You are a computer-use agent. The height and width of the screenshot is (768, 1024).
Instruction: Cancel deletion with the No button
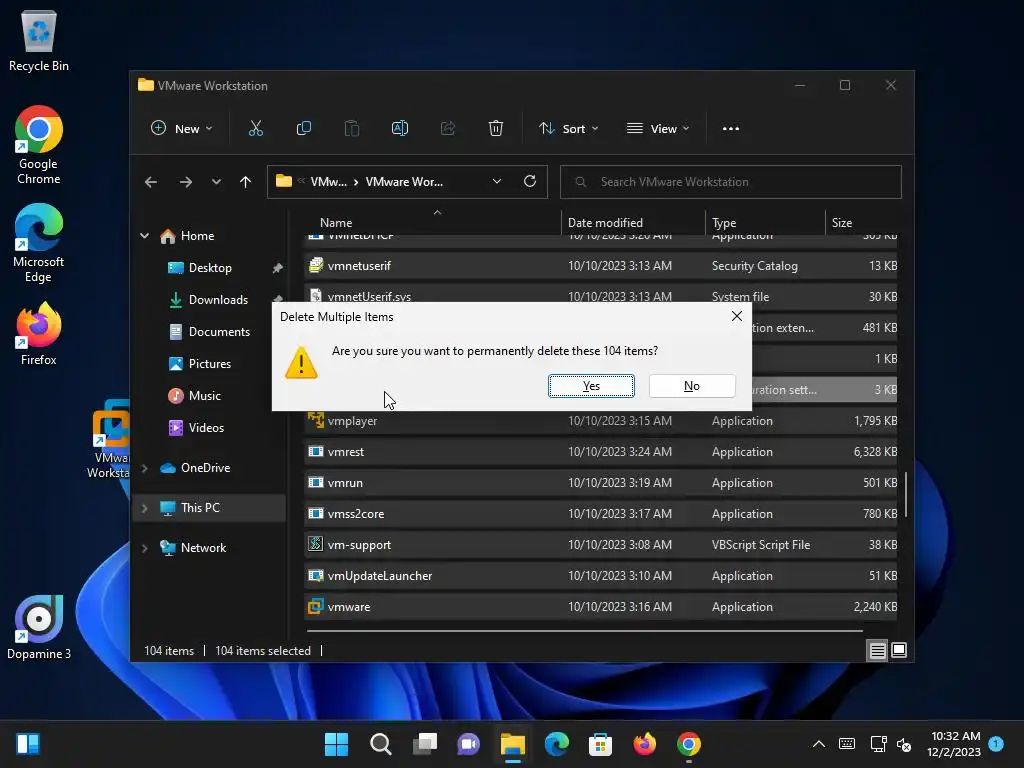[x=692, y=386]
